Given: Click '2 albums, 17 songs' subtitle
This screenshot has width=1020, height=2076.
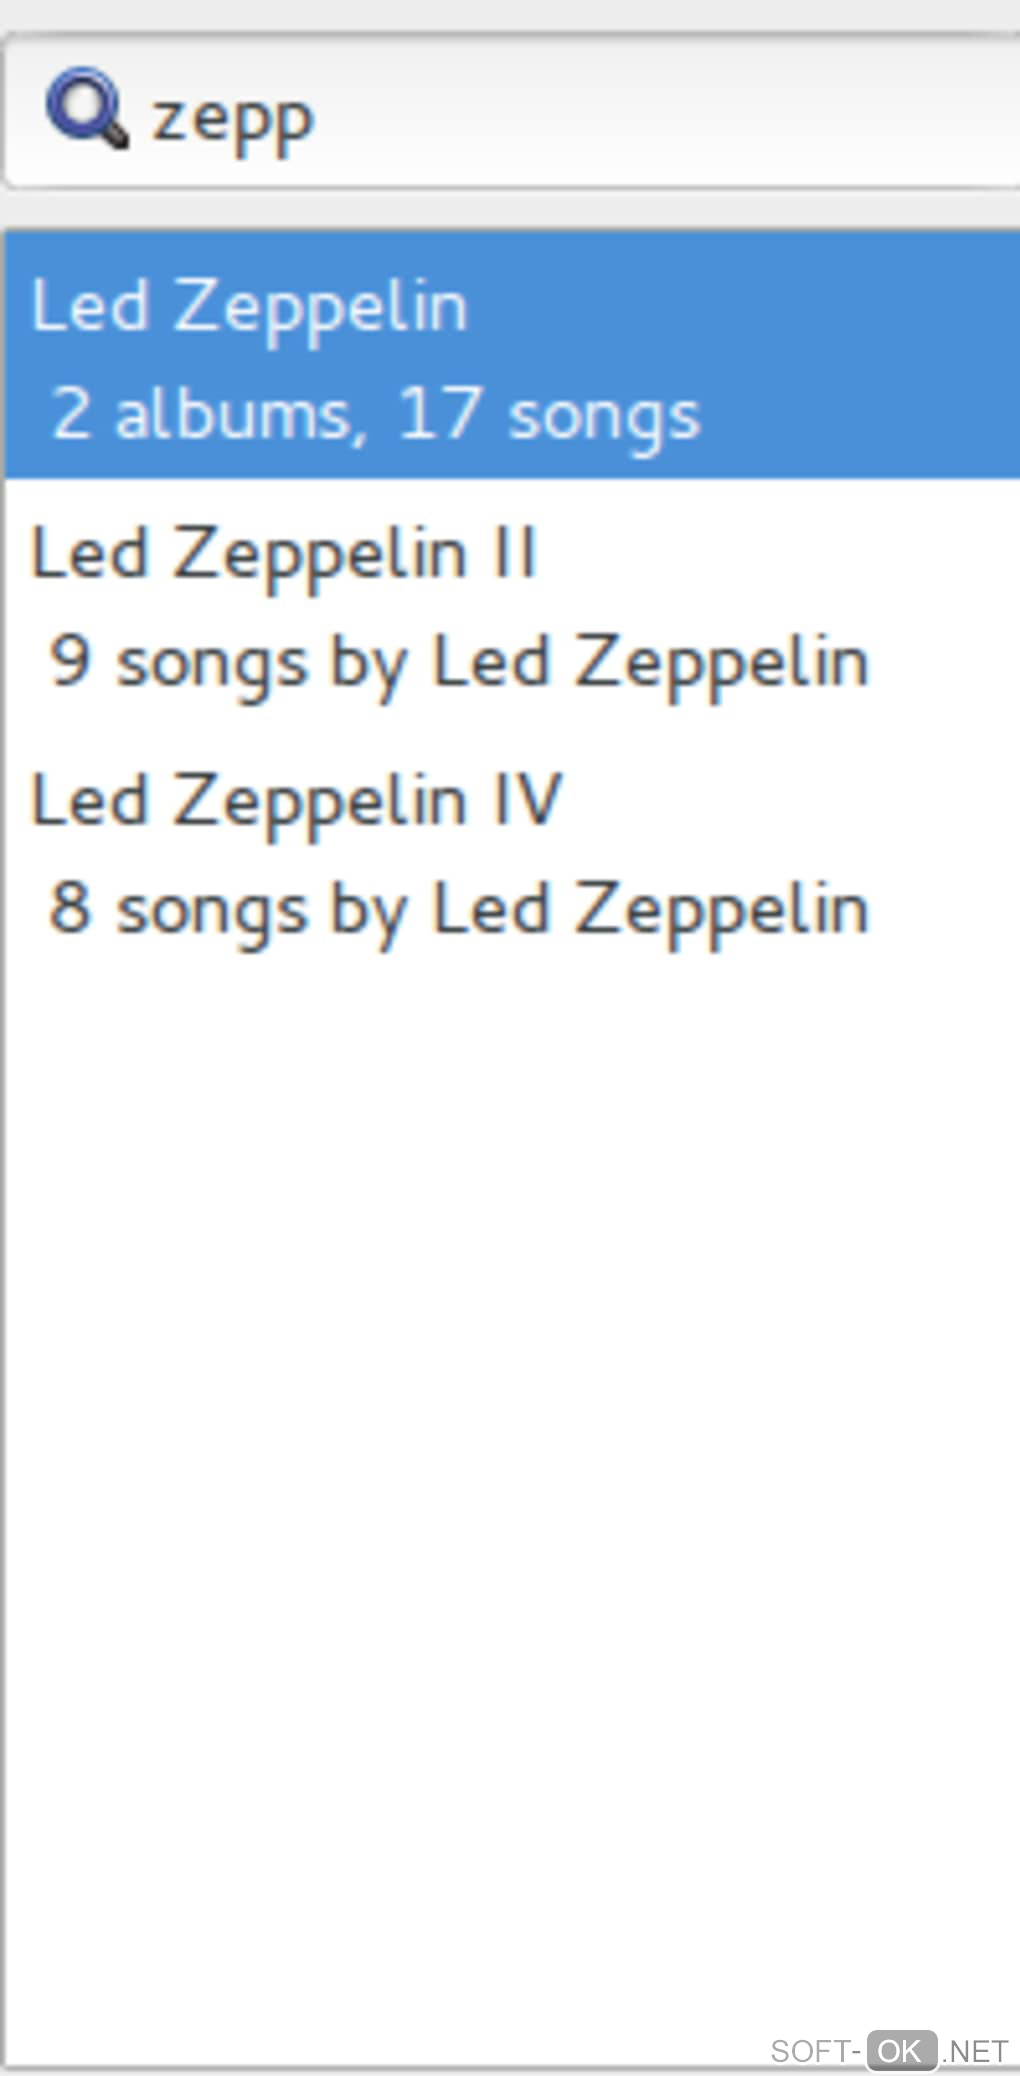Looking at the screenshot, I should coord(375,413).
